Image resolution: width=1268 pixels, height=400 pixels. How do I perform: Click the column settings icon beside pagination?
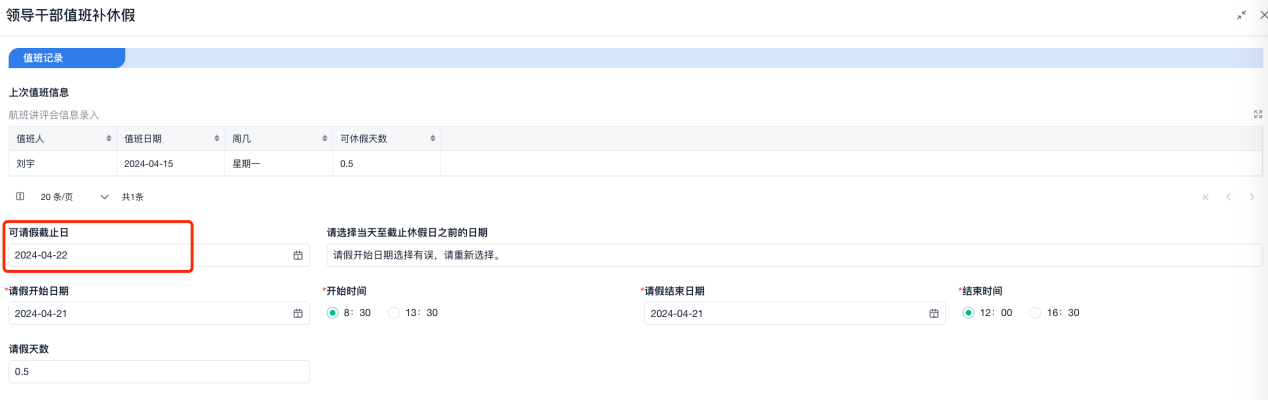[x=20, y=197]
